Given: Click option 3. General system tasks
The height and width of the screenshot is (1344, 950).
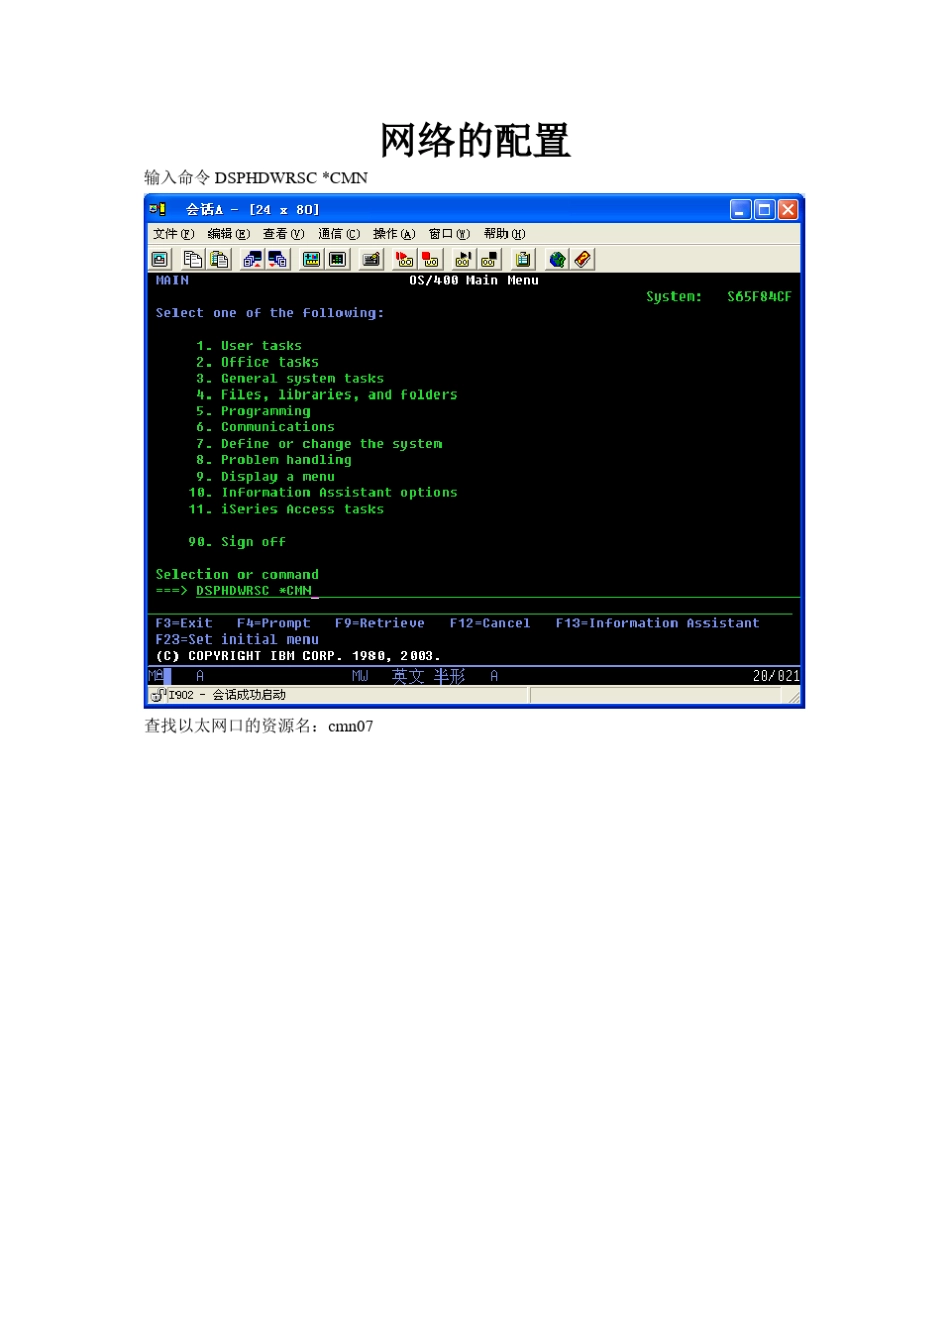Looking at the screenshot, I should click(290, 379).
